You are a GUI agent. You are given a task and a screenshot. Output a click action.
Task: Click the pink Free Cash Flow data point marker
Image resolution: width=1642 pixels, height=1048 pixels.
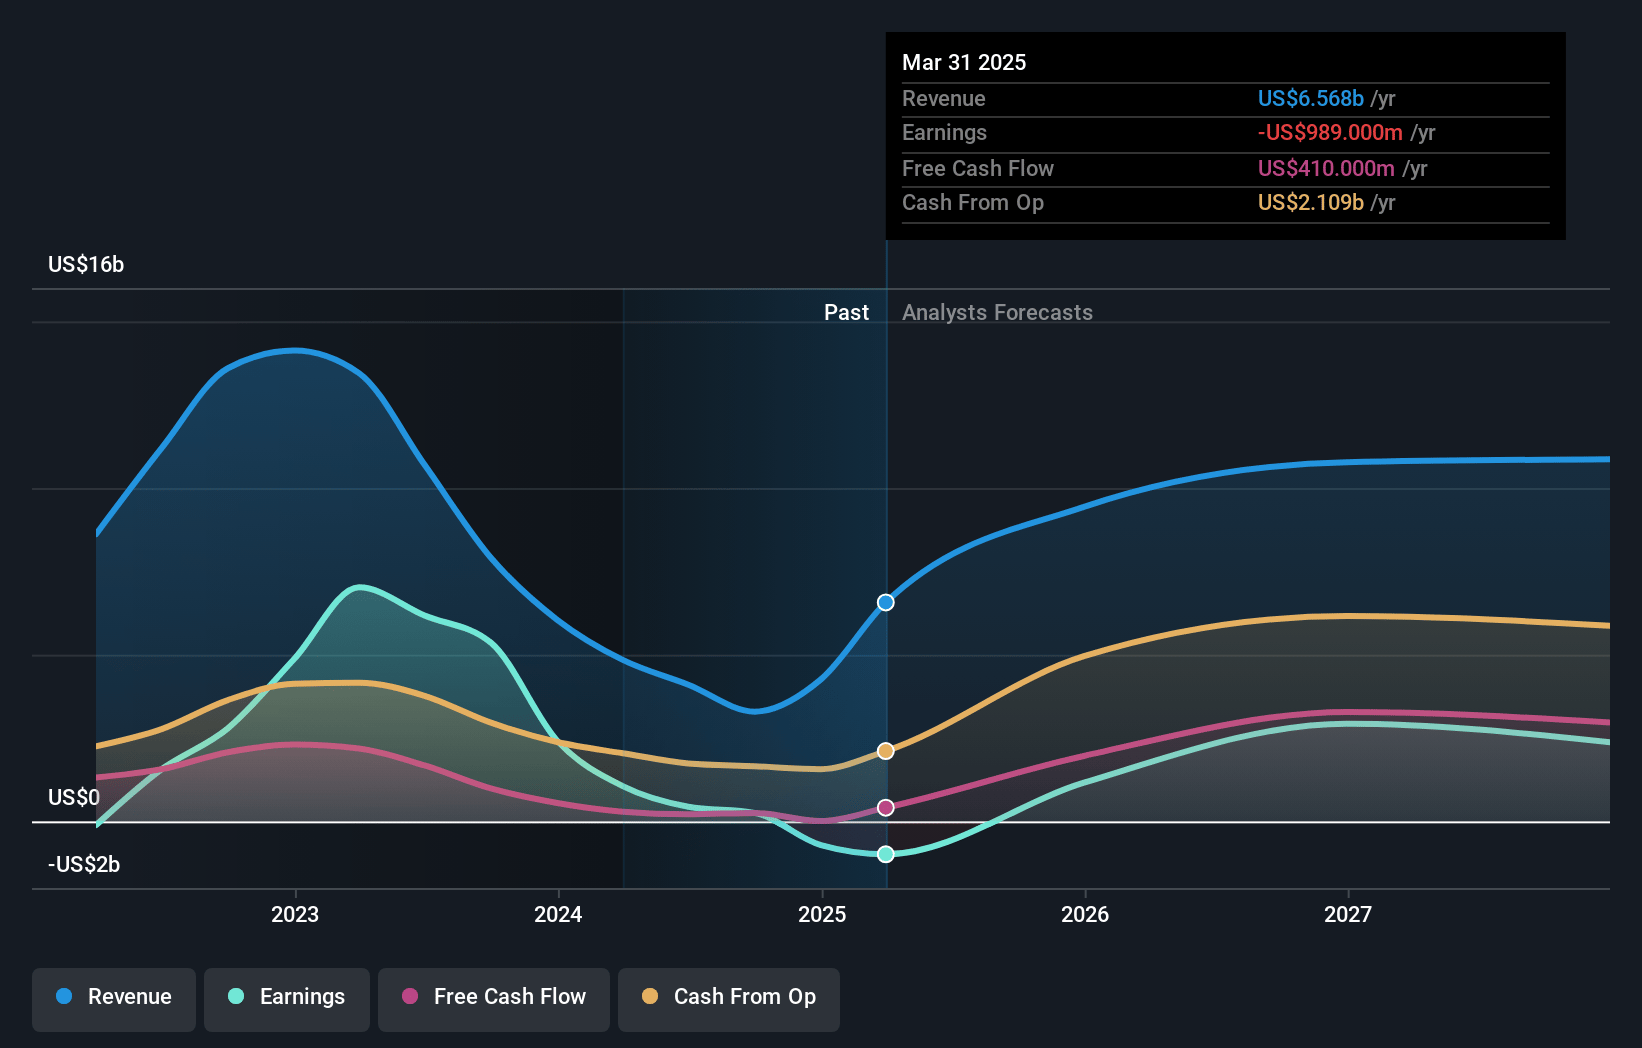click(886, 807)
